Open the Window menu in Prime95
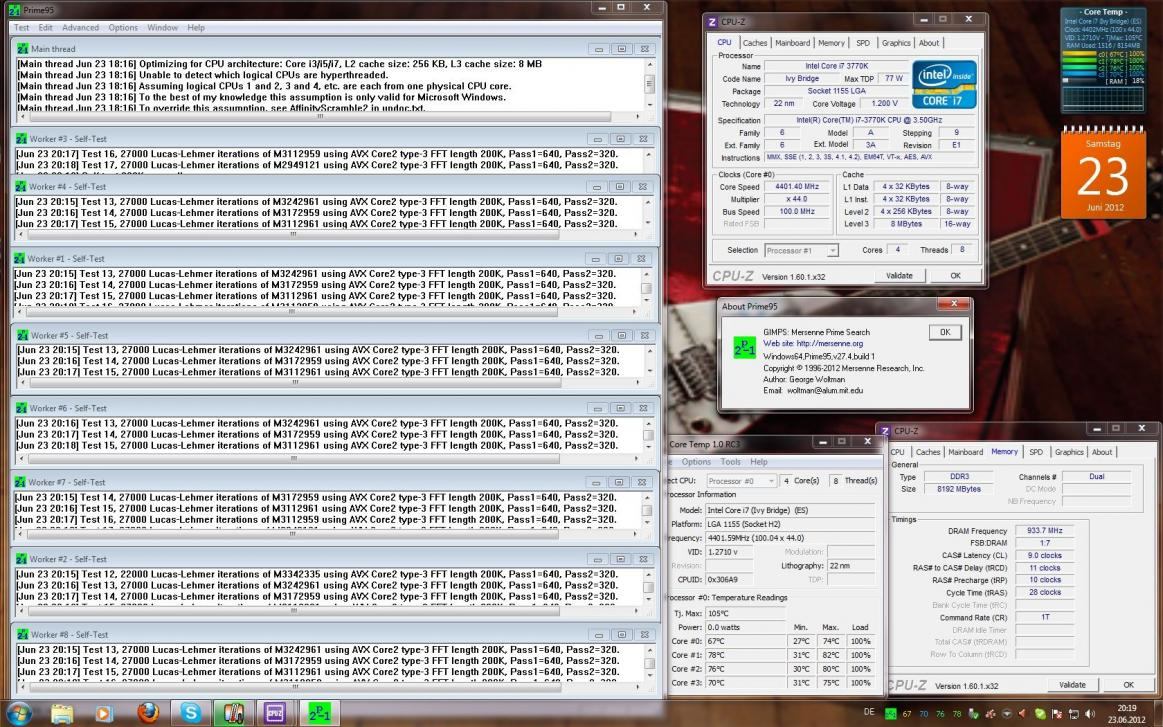 pyautogui.click(x=162, y=27)
